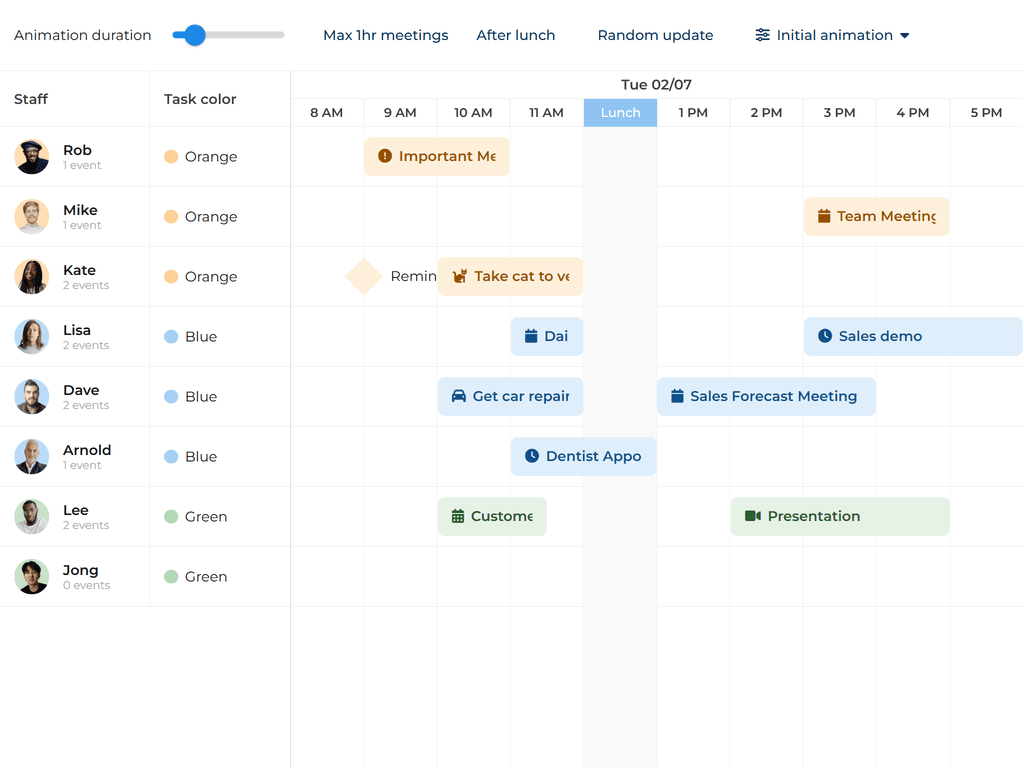
Task: Click the cat icon on Kate's event
Action: tap(460, 276)
